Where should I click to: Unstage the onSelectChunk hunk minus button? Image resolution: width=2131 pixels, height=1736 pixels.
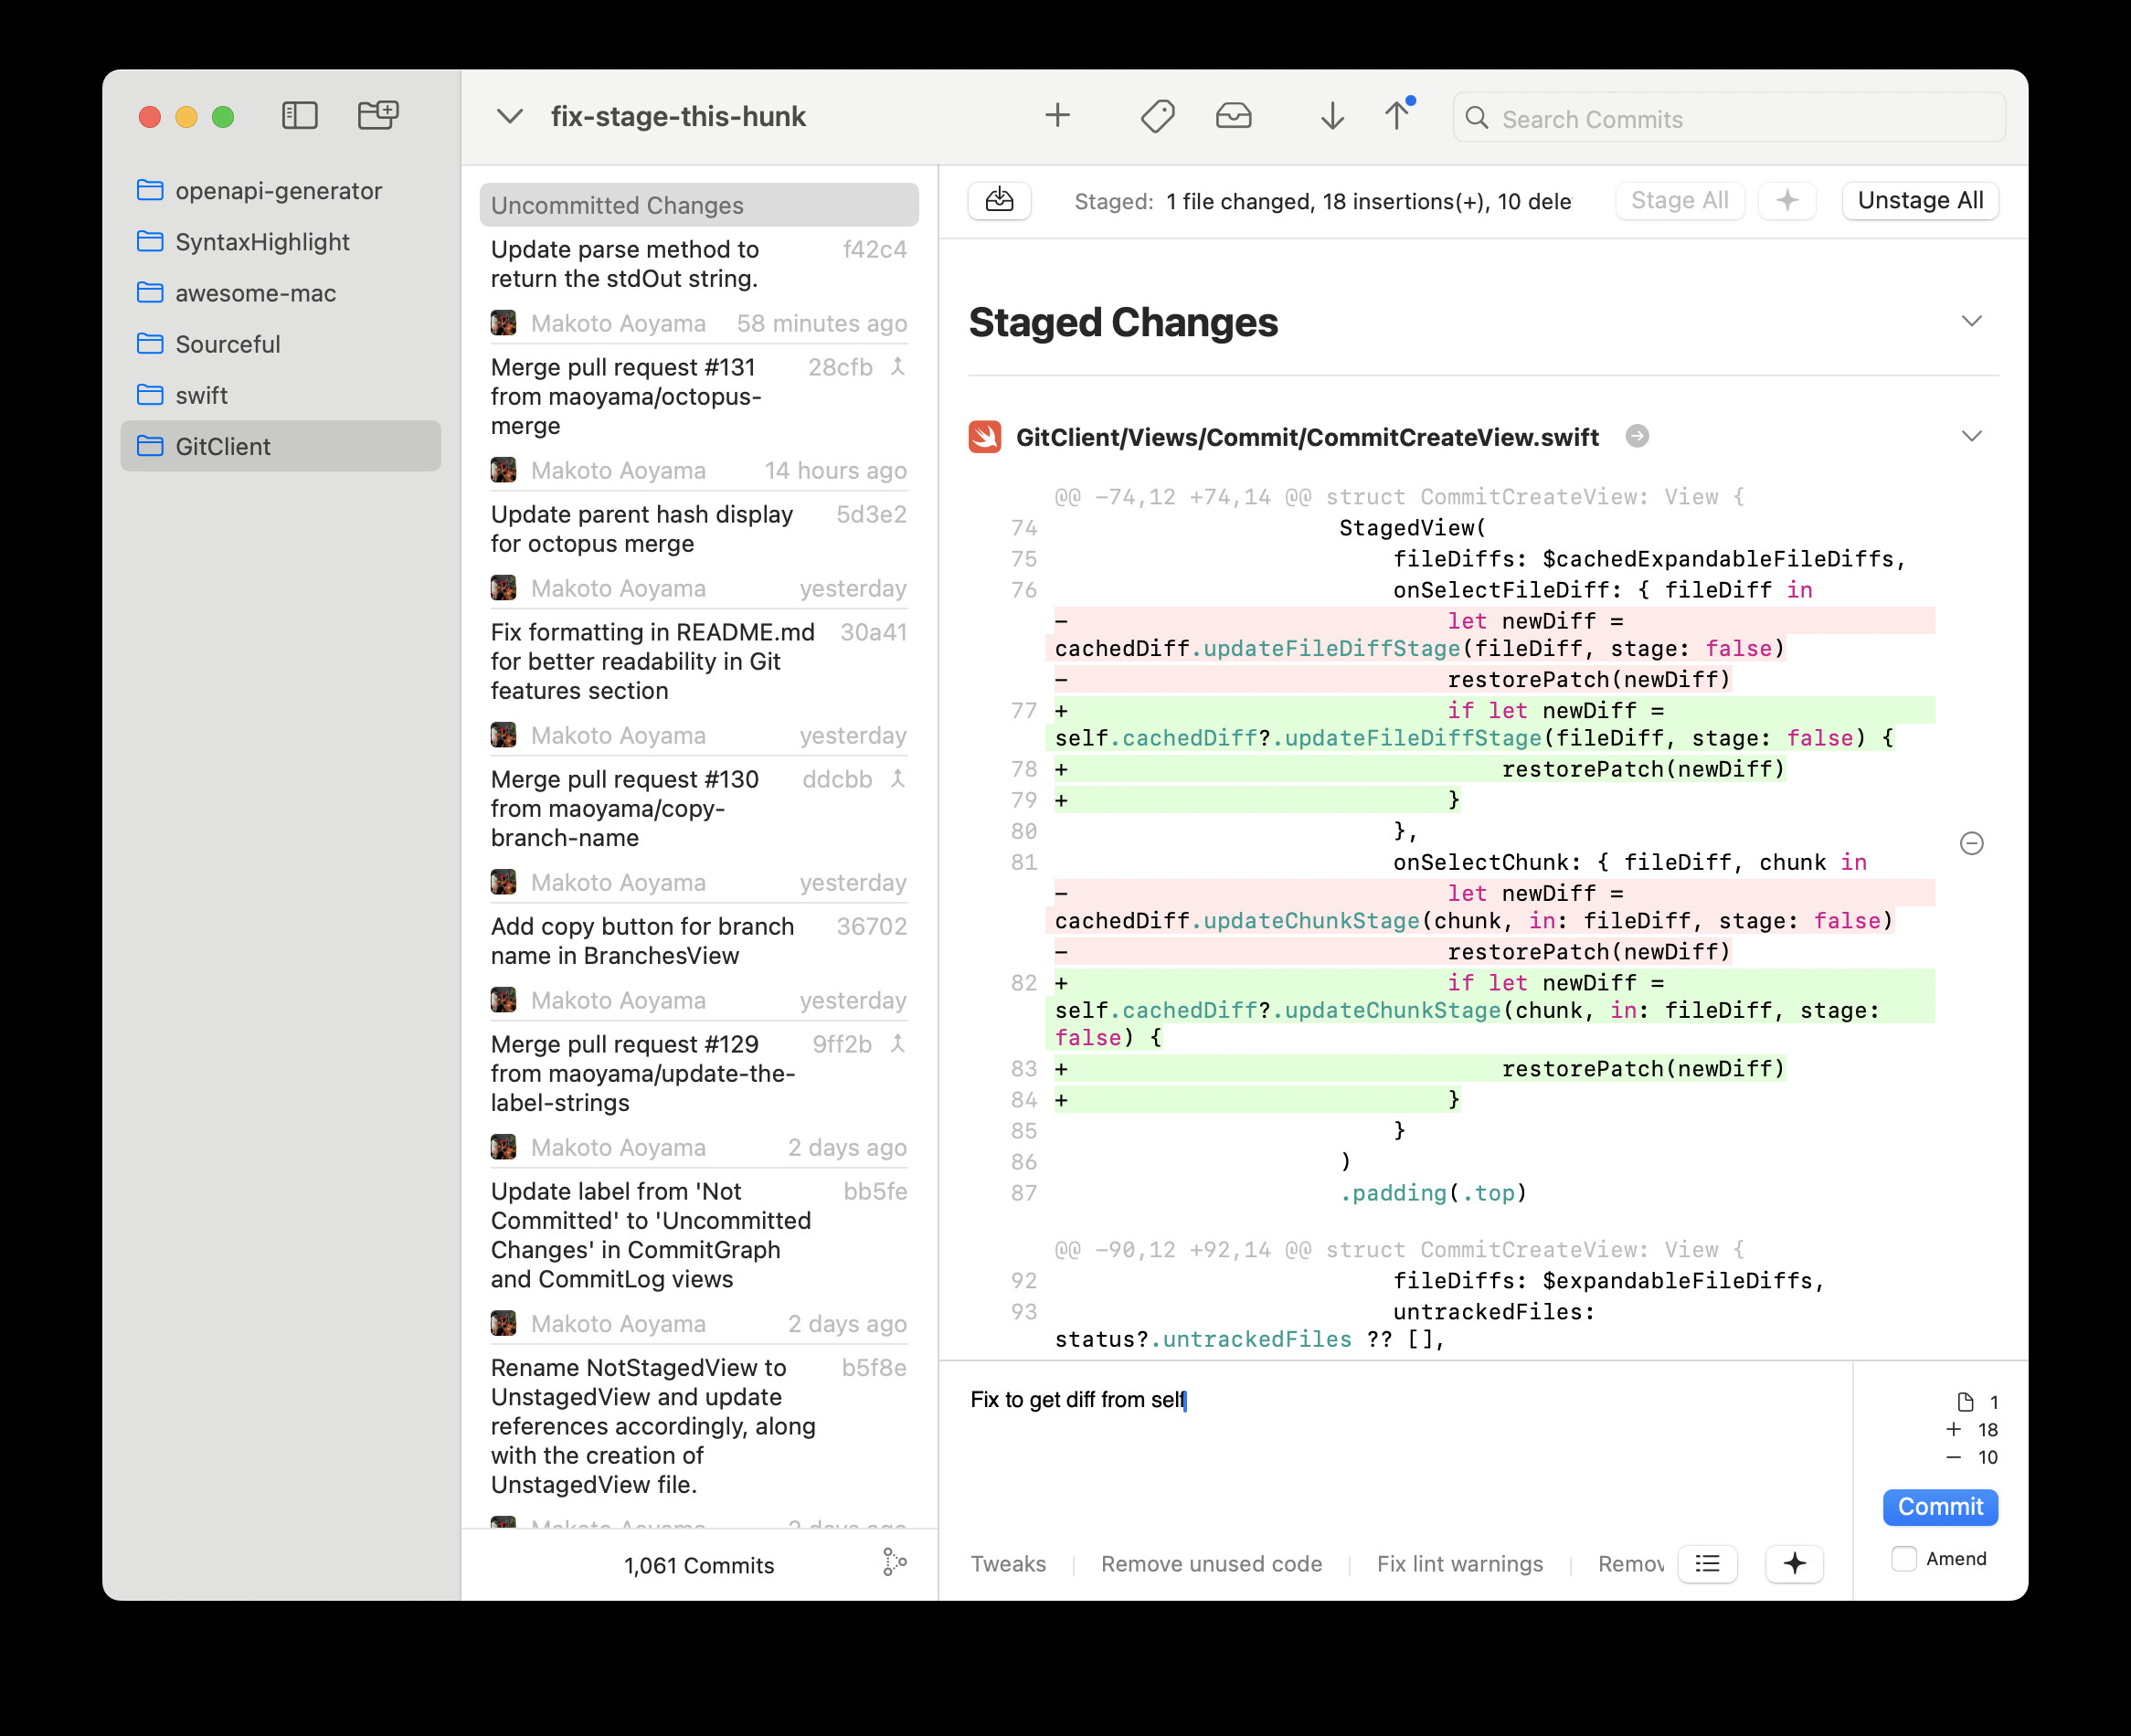tap(1971, 844)
